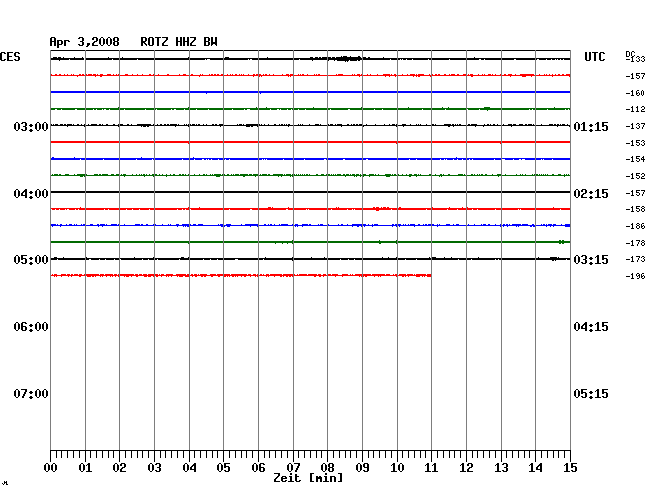The image size is (650, 494).
Task: Select the "03" minute axis label
Action: point(154,468)
